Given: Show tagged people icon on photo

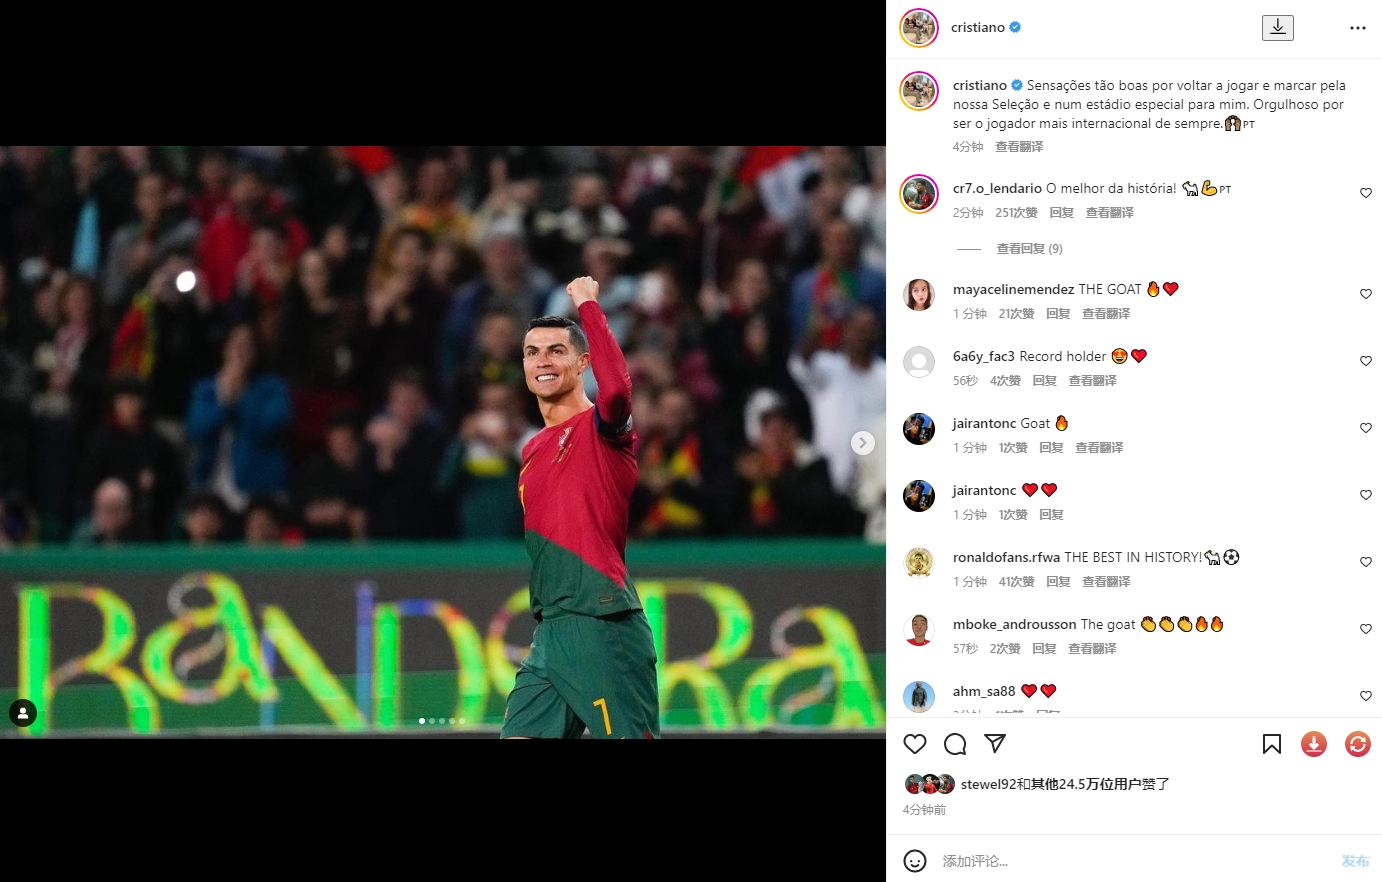Looking at the screenshot, I should (23, 713).
